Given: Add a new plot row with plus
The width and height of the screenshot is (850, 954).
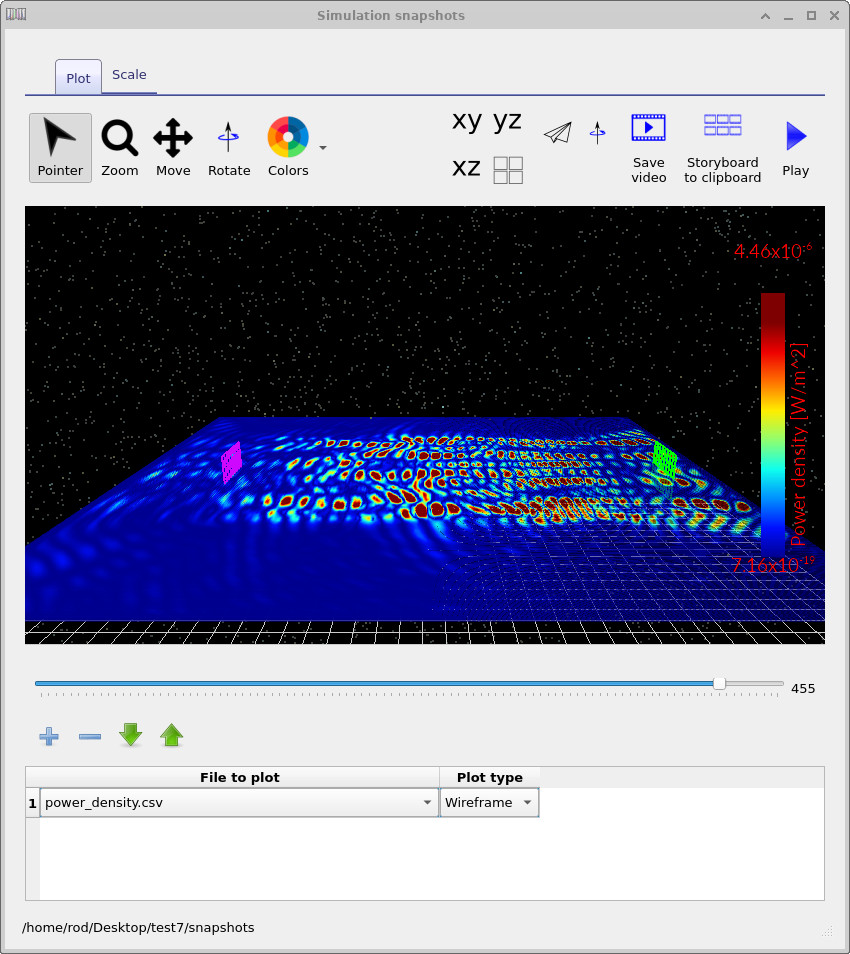Looking at the screenshot, I should (48, 736).
